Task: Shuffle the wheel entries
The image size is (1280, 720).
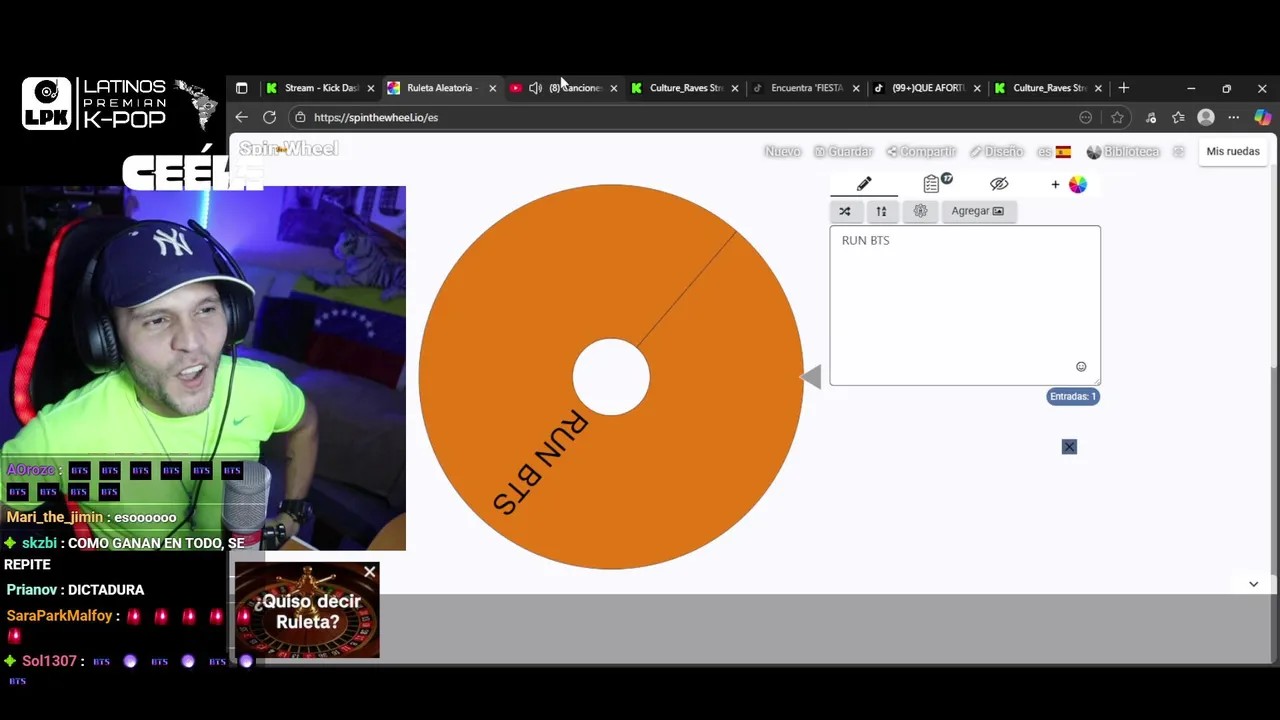Action: pyautogui.click(x=845, y=211)
